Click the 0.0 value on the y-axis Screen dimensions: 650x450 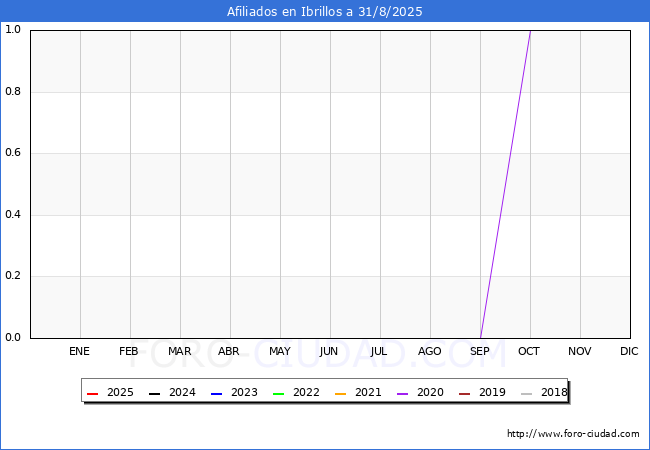coord(13,338)
